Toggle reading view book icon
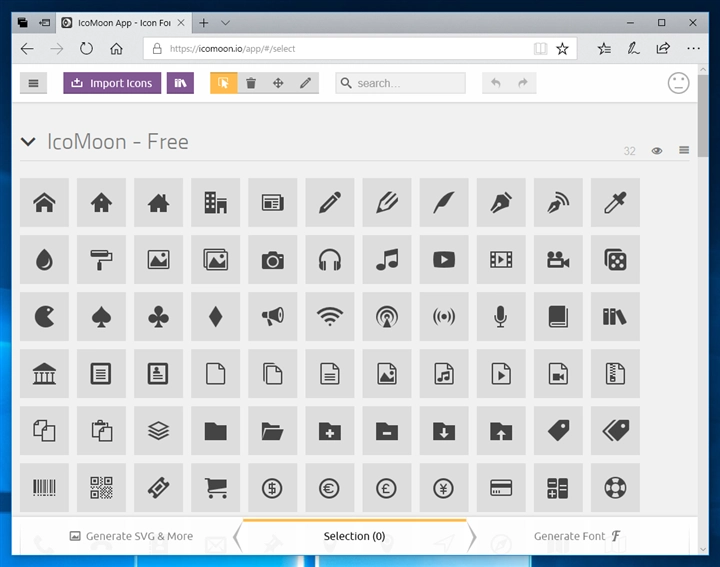 tap(540, 49)
